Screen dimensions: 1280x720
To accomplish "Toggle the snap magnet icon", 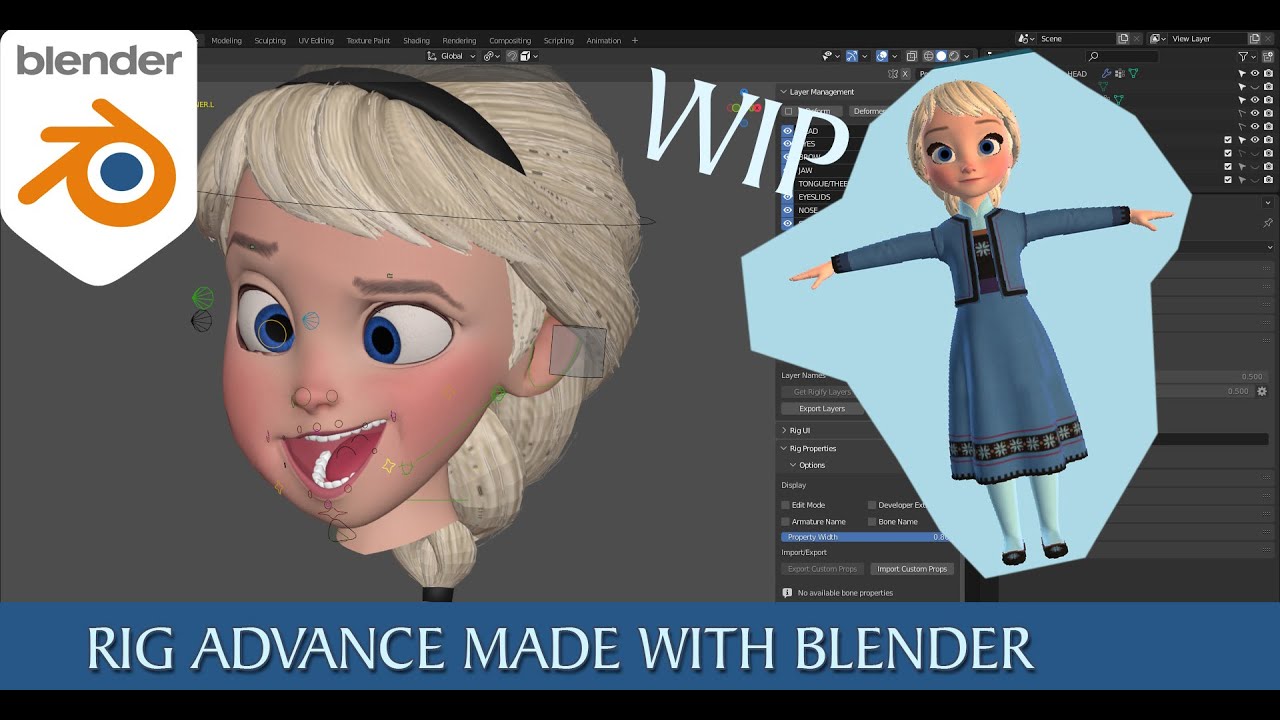I will (x=512, y=56).
